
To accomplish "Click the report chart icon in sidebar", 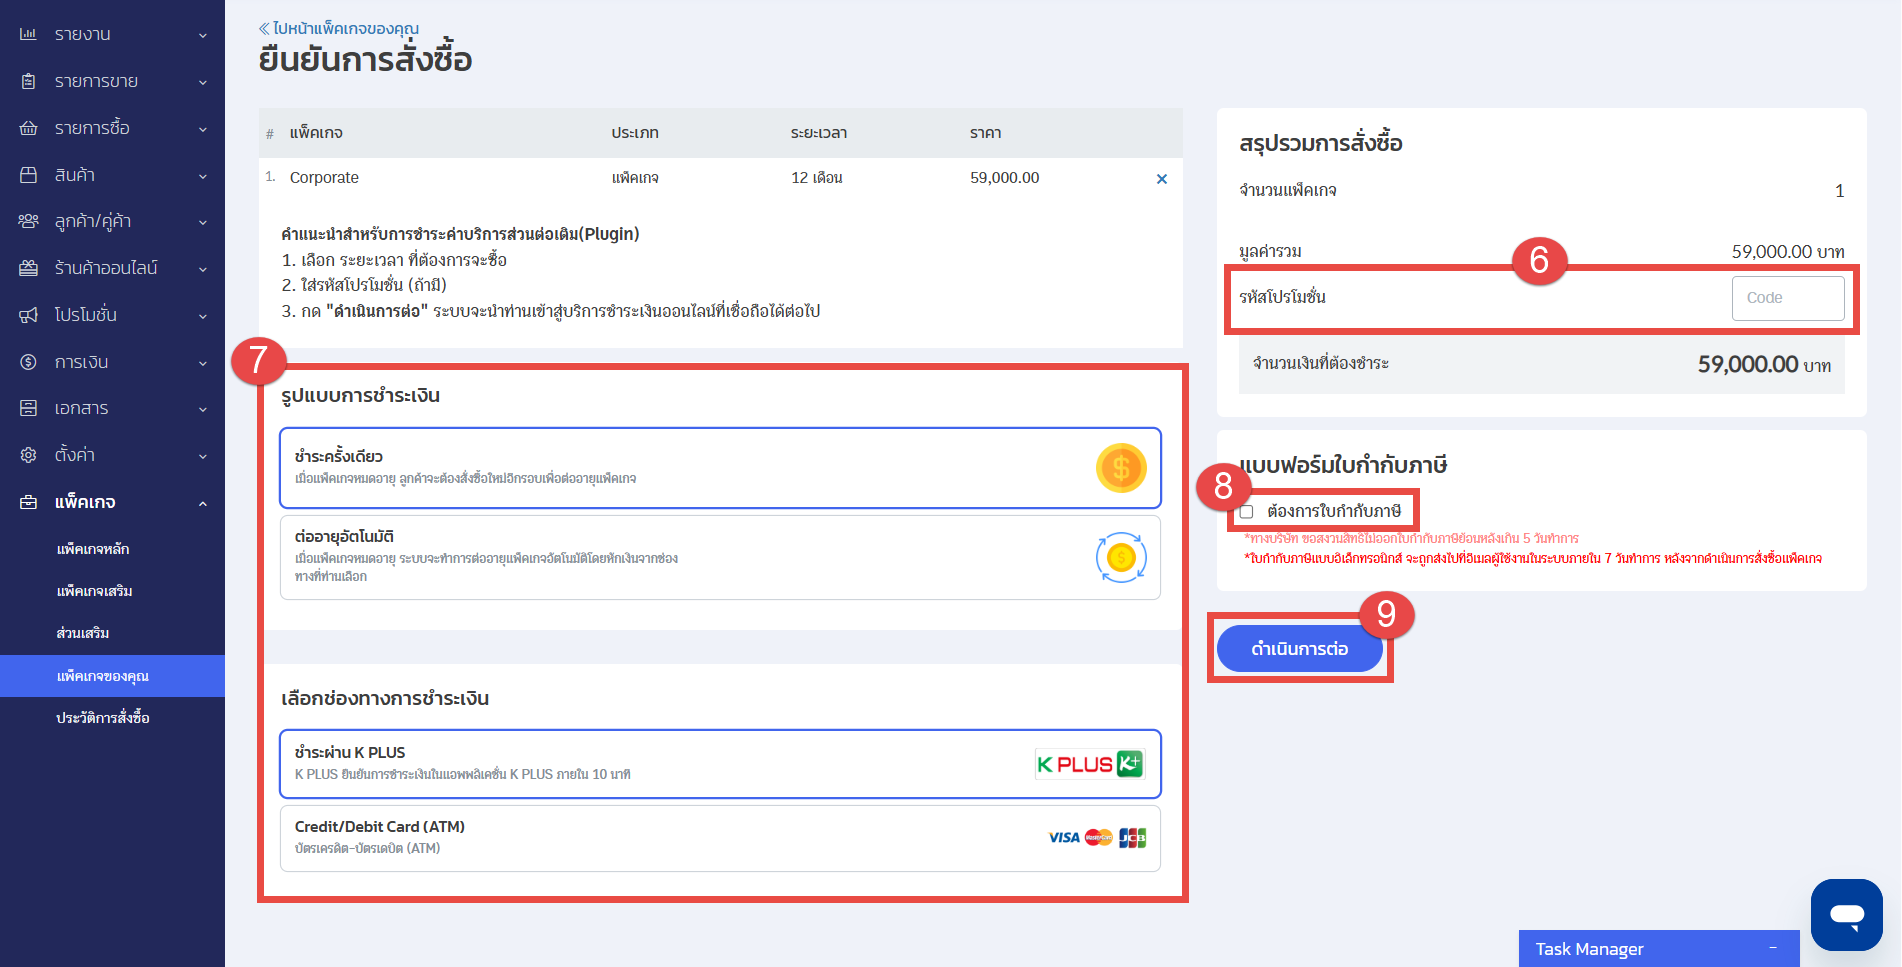I will [28, 34].
